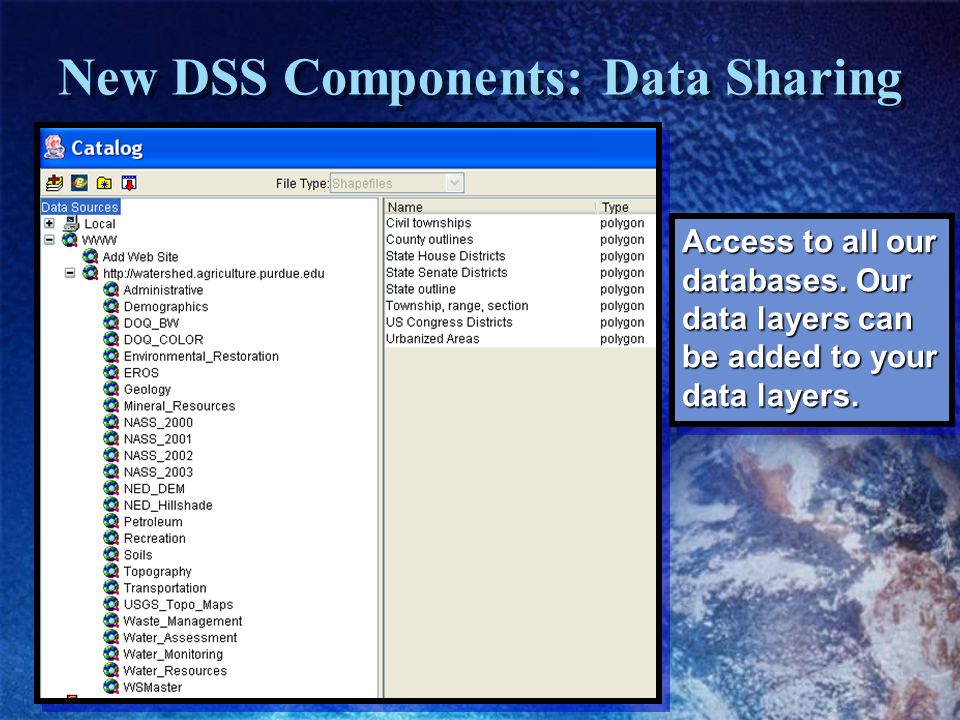Click the Soils globe icon
The height and width of the screenshot is (720, 960).
(x=111, y=553)
